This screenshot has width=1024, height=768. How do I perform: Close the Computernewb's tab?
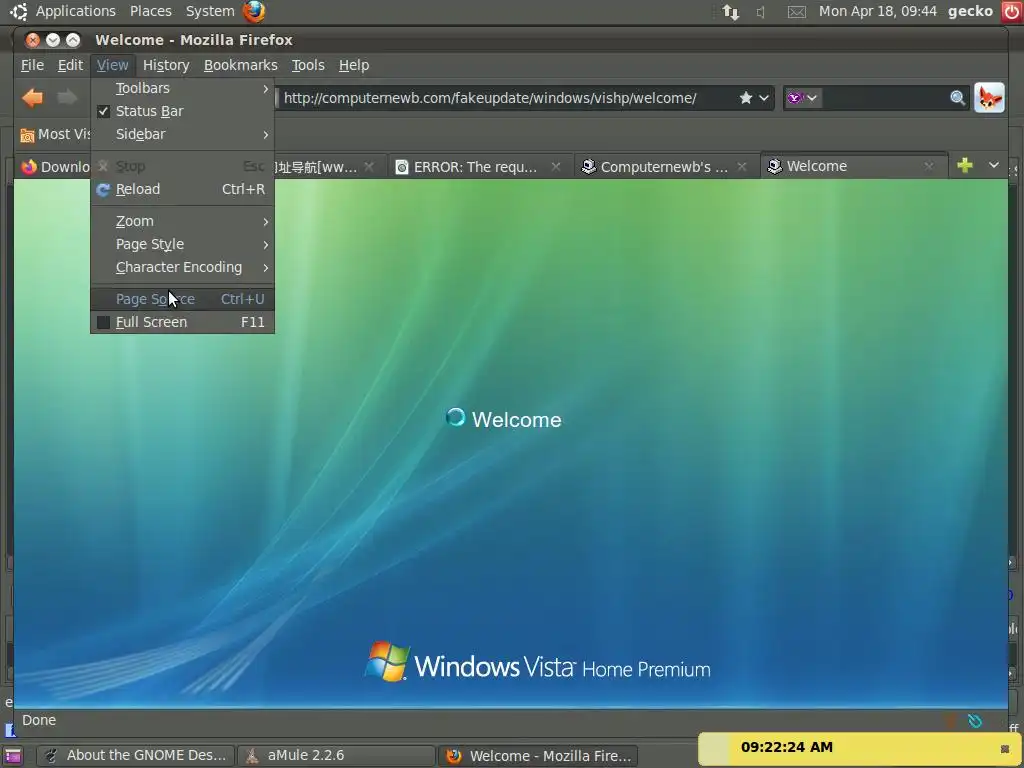(742, 167)
